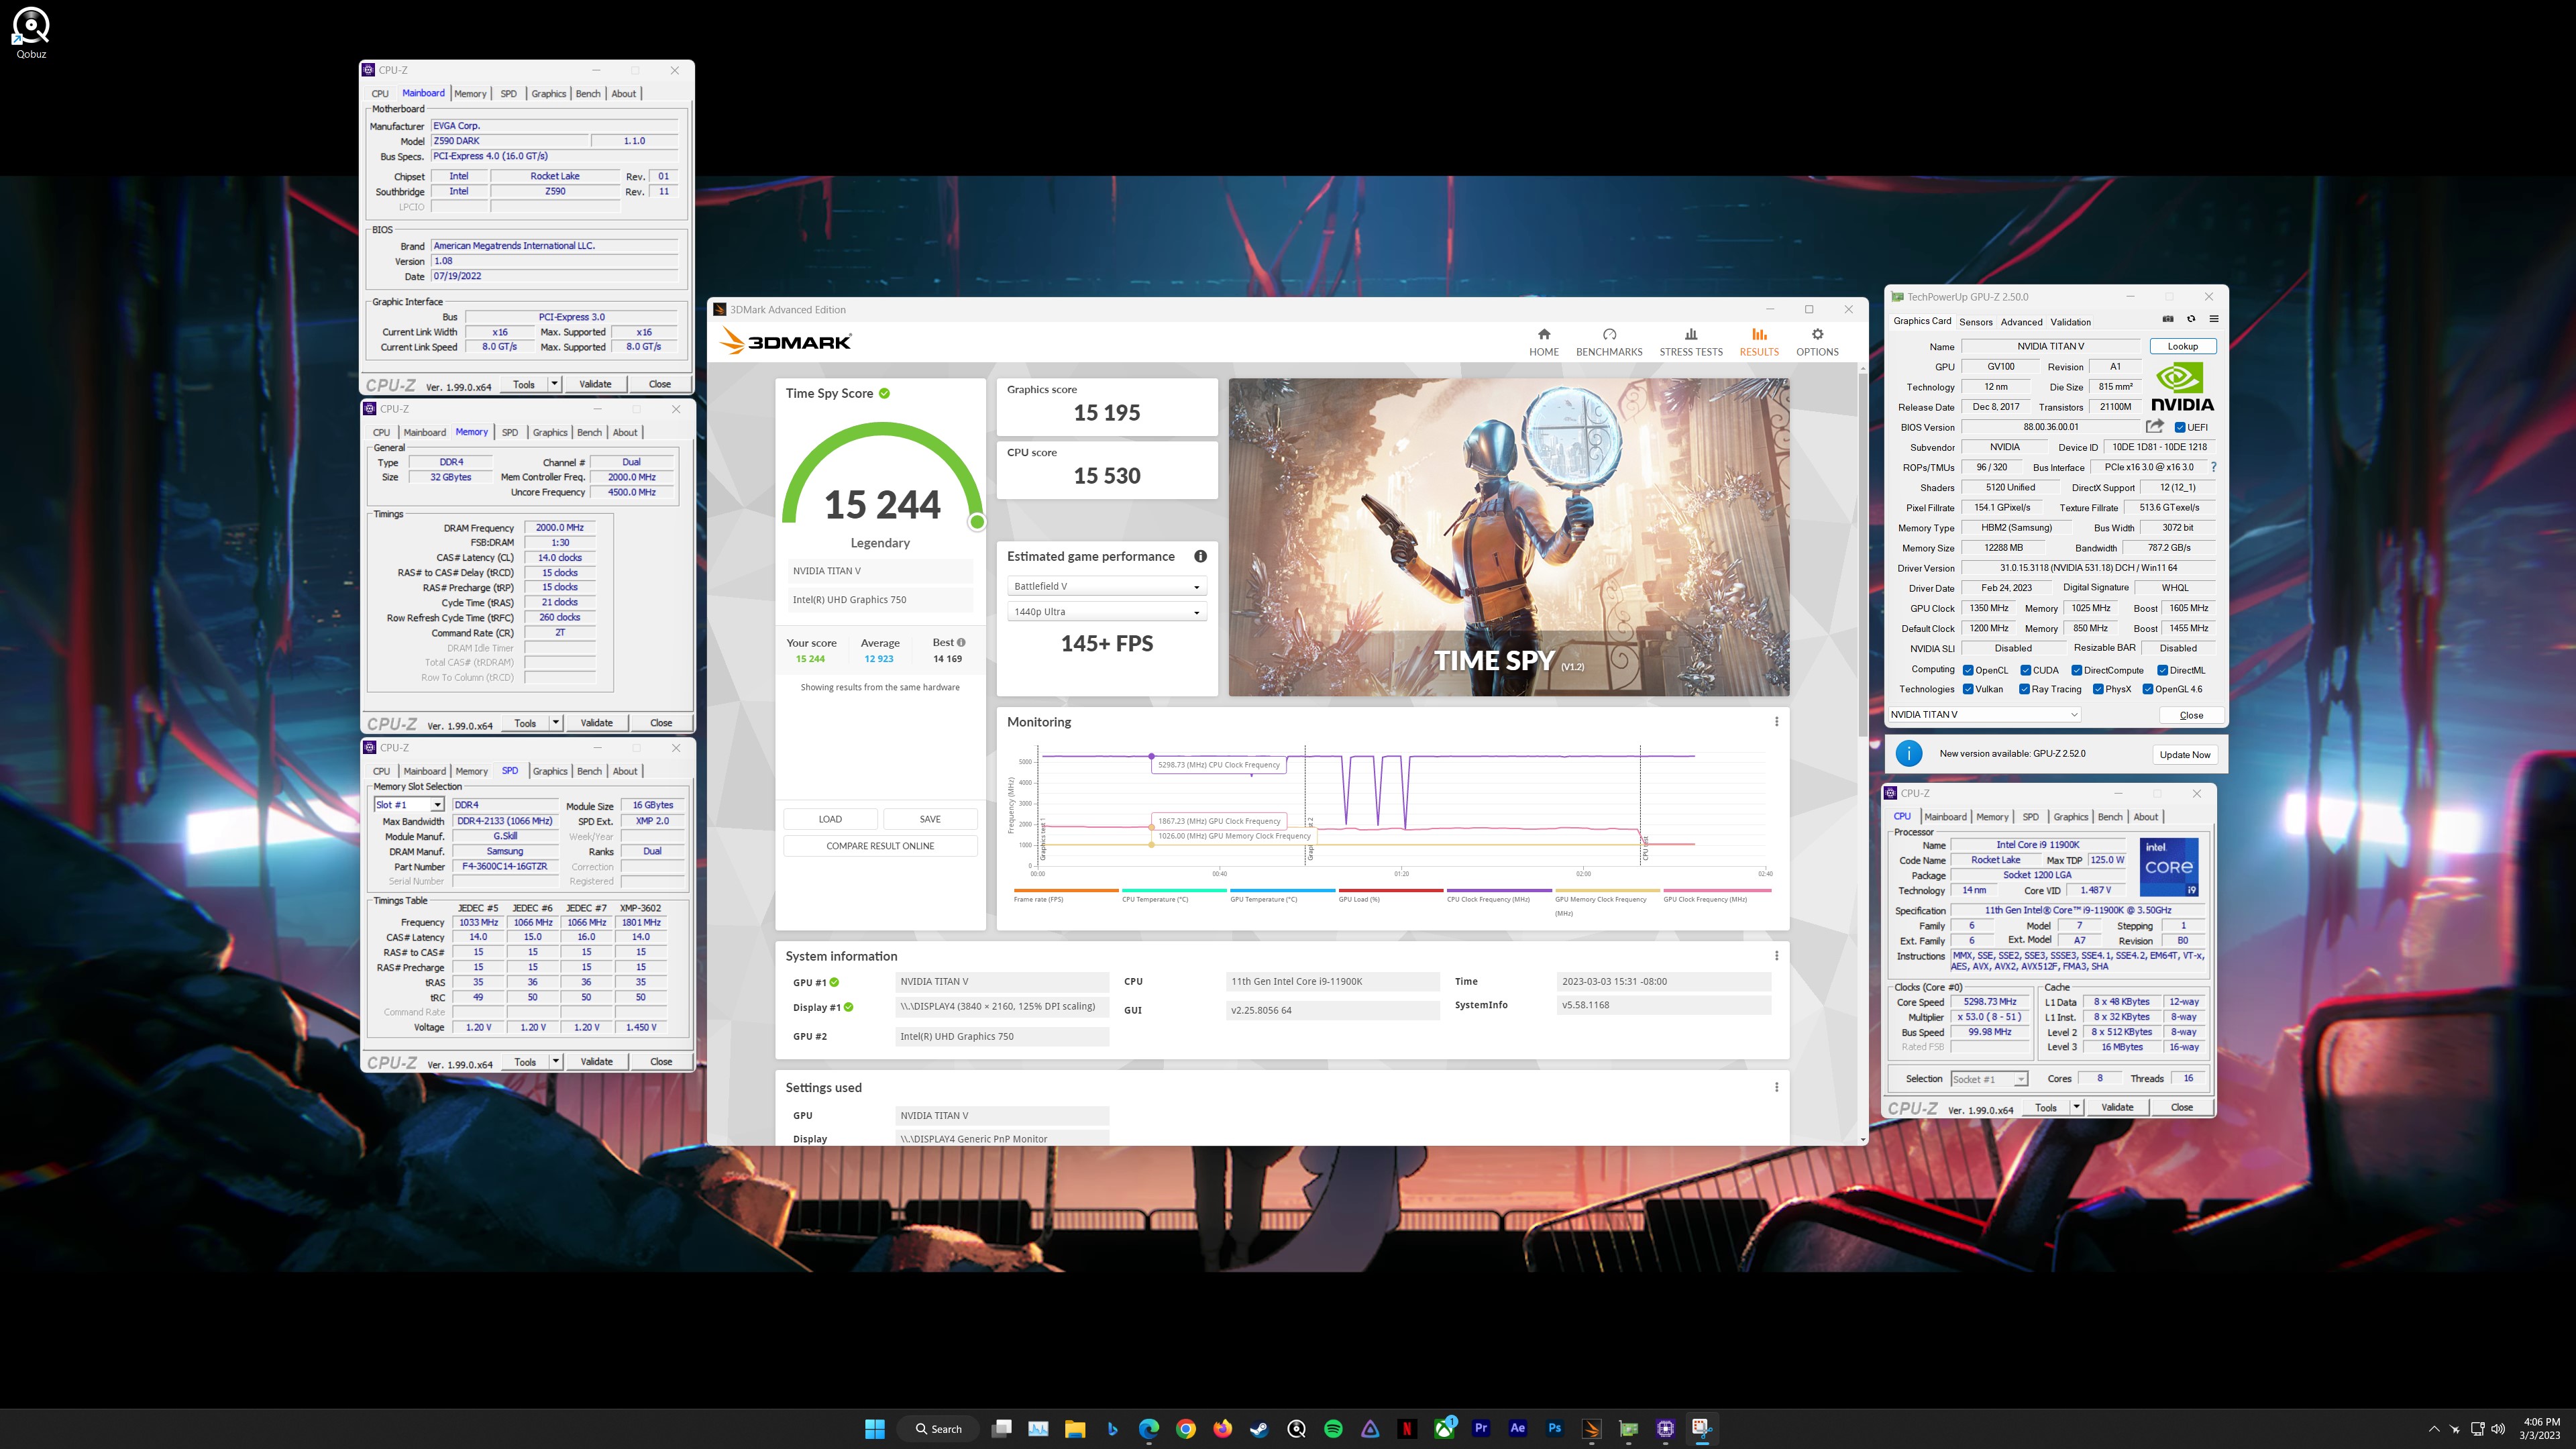This screenshot has height=1449, width=2576.
Task: Open the Validation tab in GPU-Z
Action: [2070, 322]
